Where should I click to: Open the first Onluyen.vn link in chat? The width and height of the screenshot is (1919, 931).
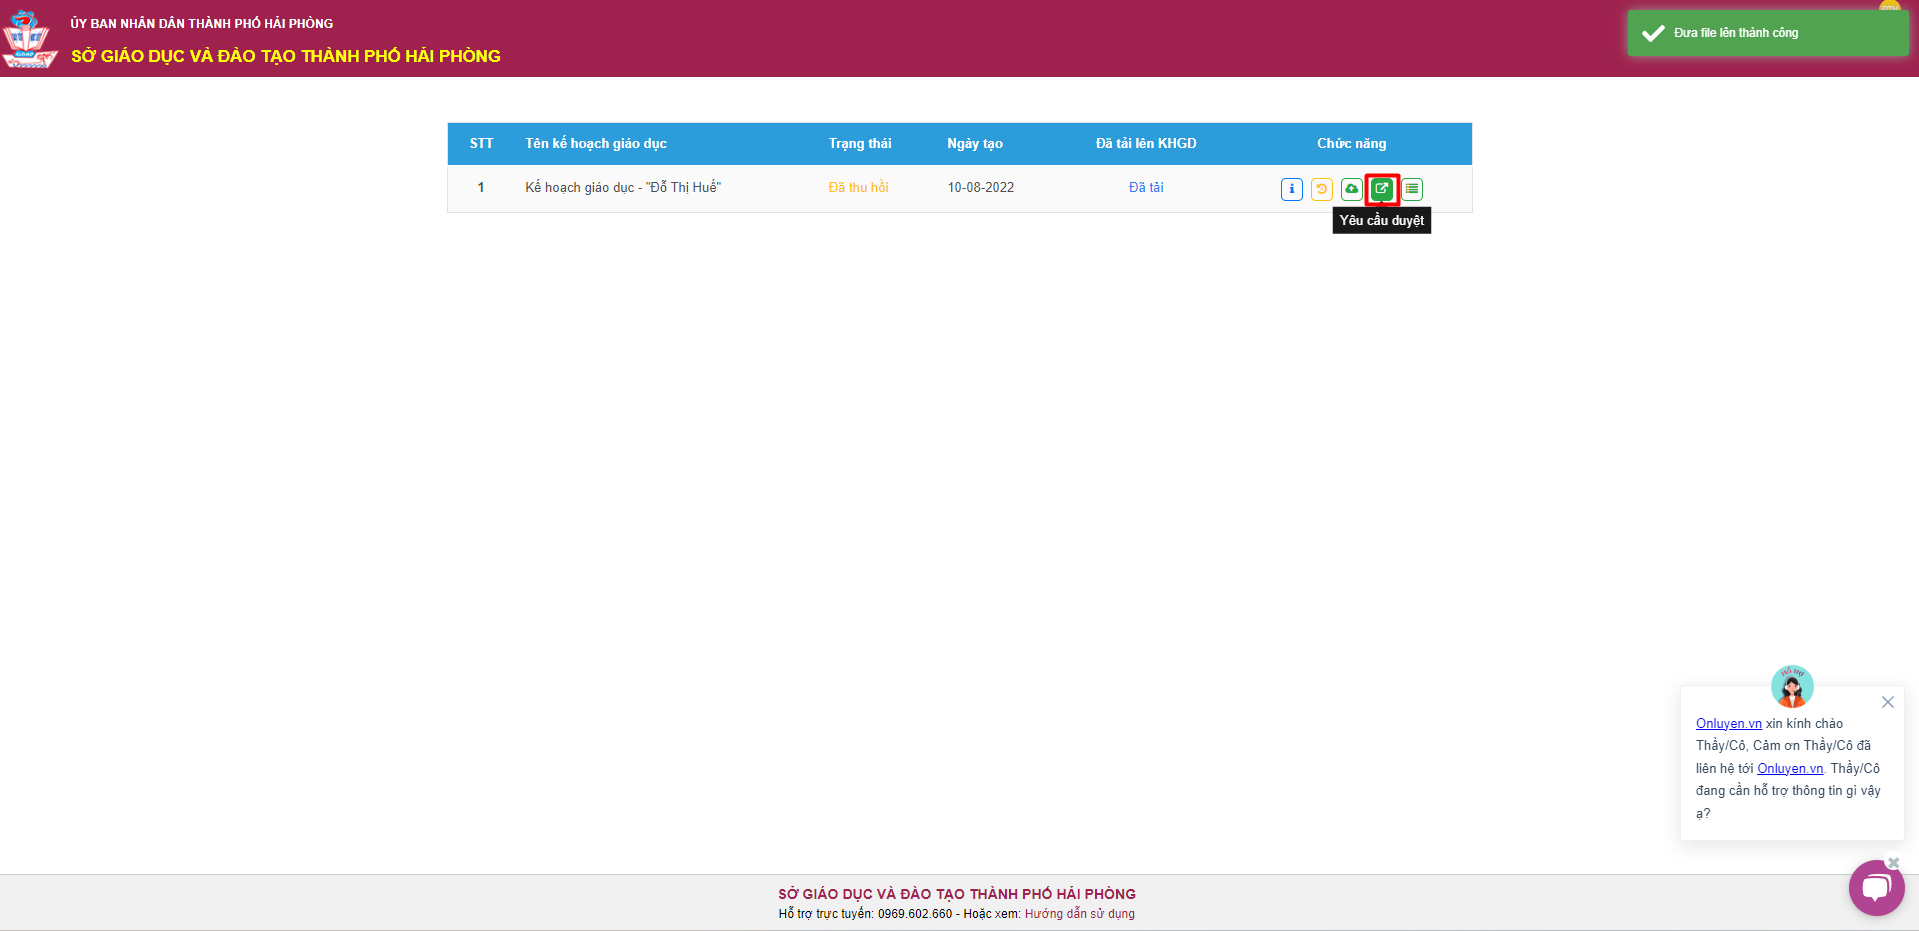point(1728,723)
